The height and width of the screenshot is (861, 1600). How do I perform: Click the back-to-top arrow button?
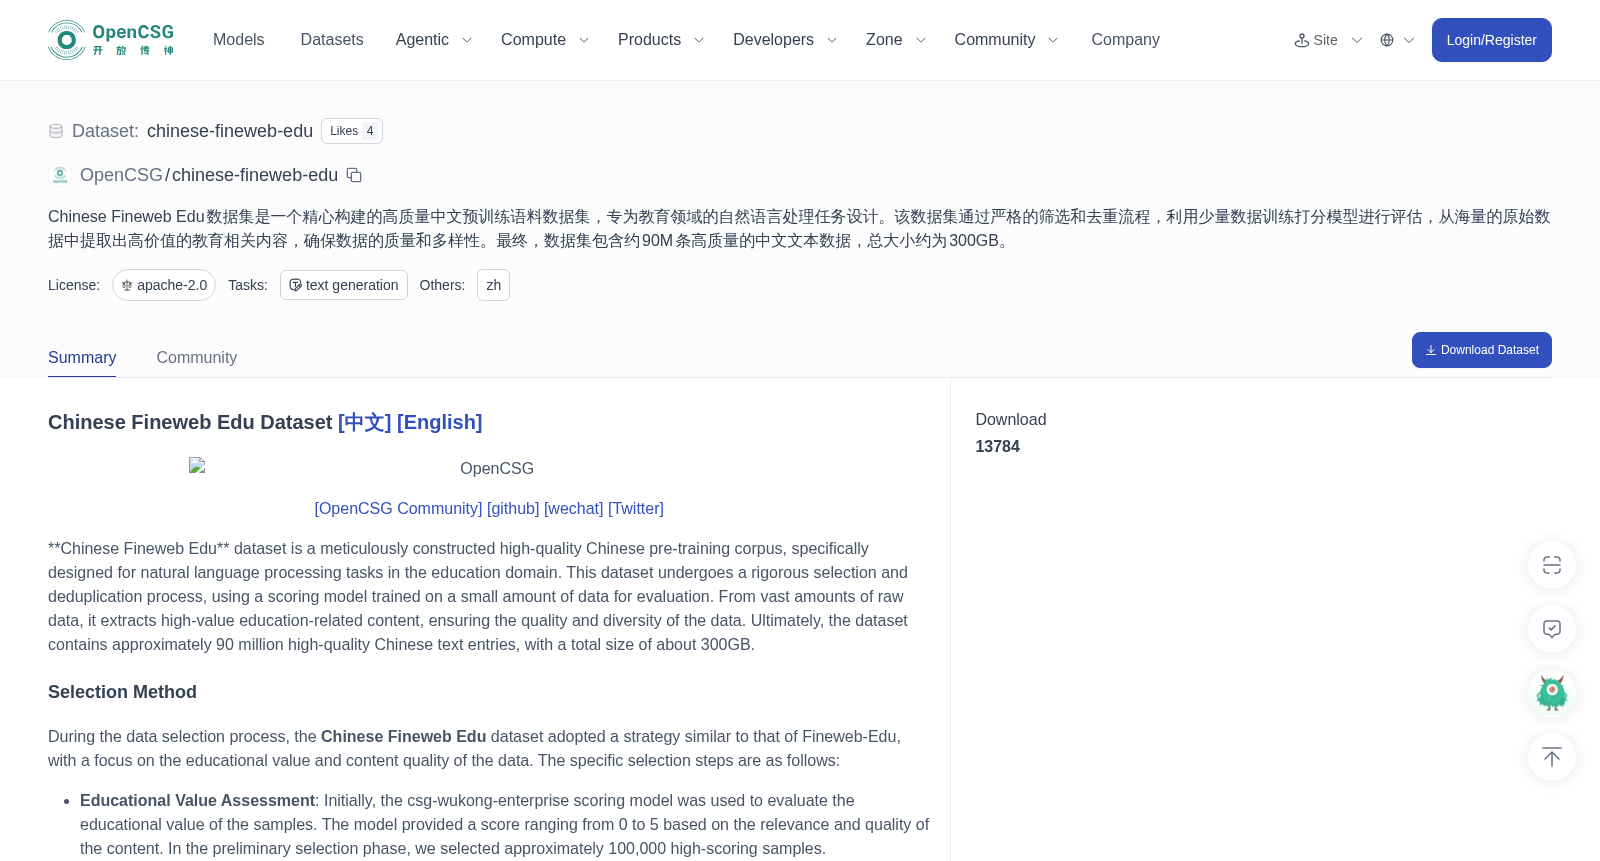coord(1552,757)
